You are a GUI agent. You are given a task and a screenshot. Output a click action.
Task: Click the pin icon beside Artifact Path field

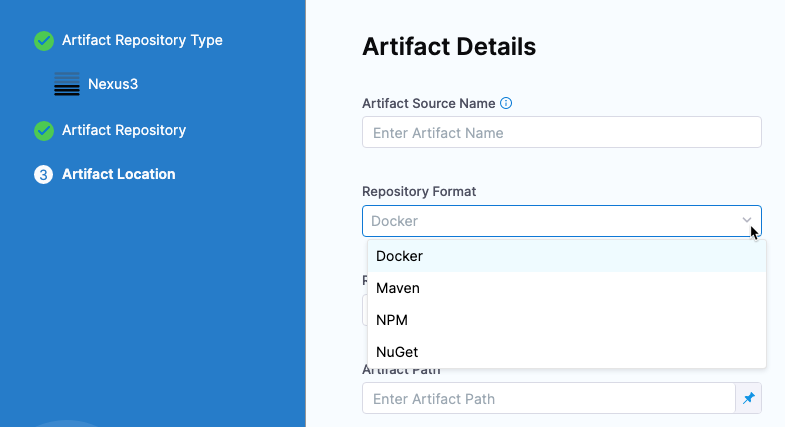pos(748,398)
